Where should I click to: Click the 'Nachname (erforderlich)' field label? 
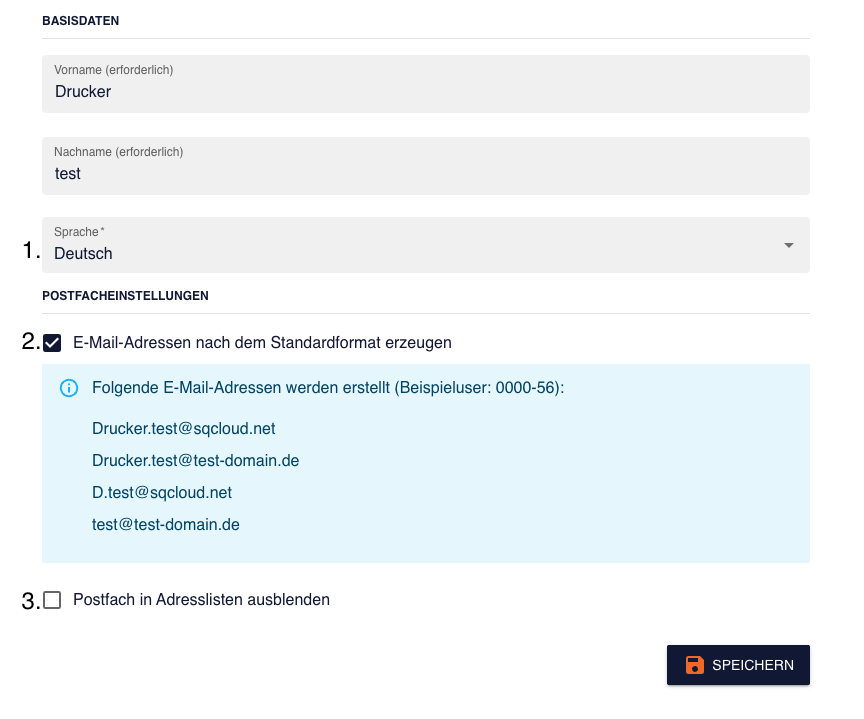118,152
